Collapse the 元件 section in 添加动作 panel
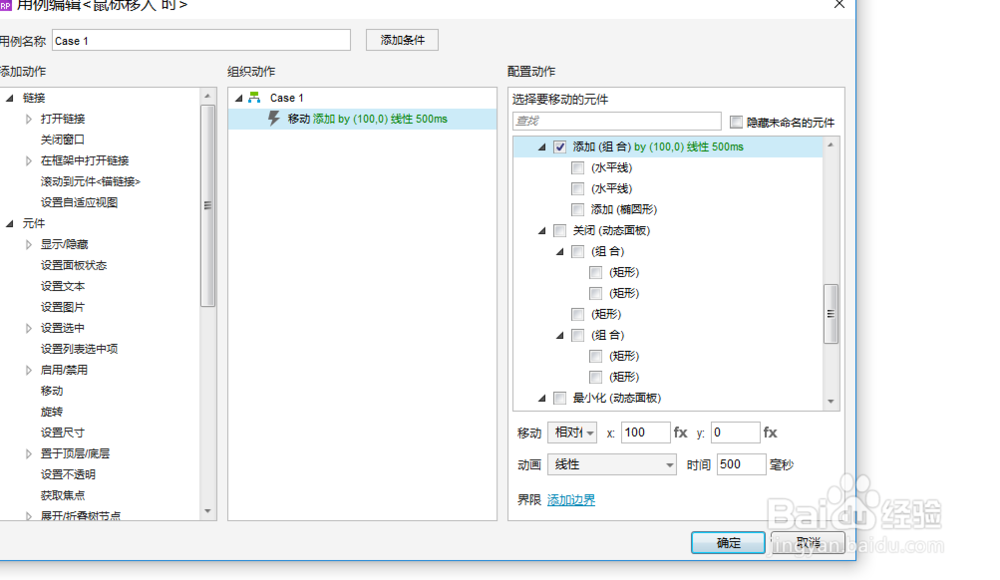The image size is (1000, 580). point(8,222)
